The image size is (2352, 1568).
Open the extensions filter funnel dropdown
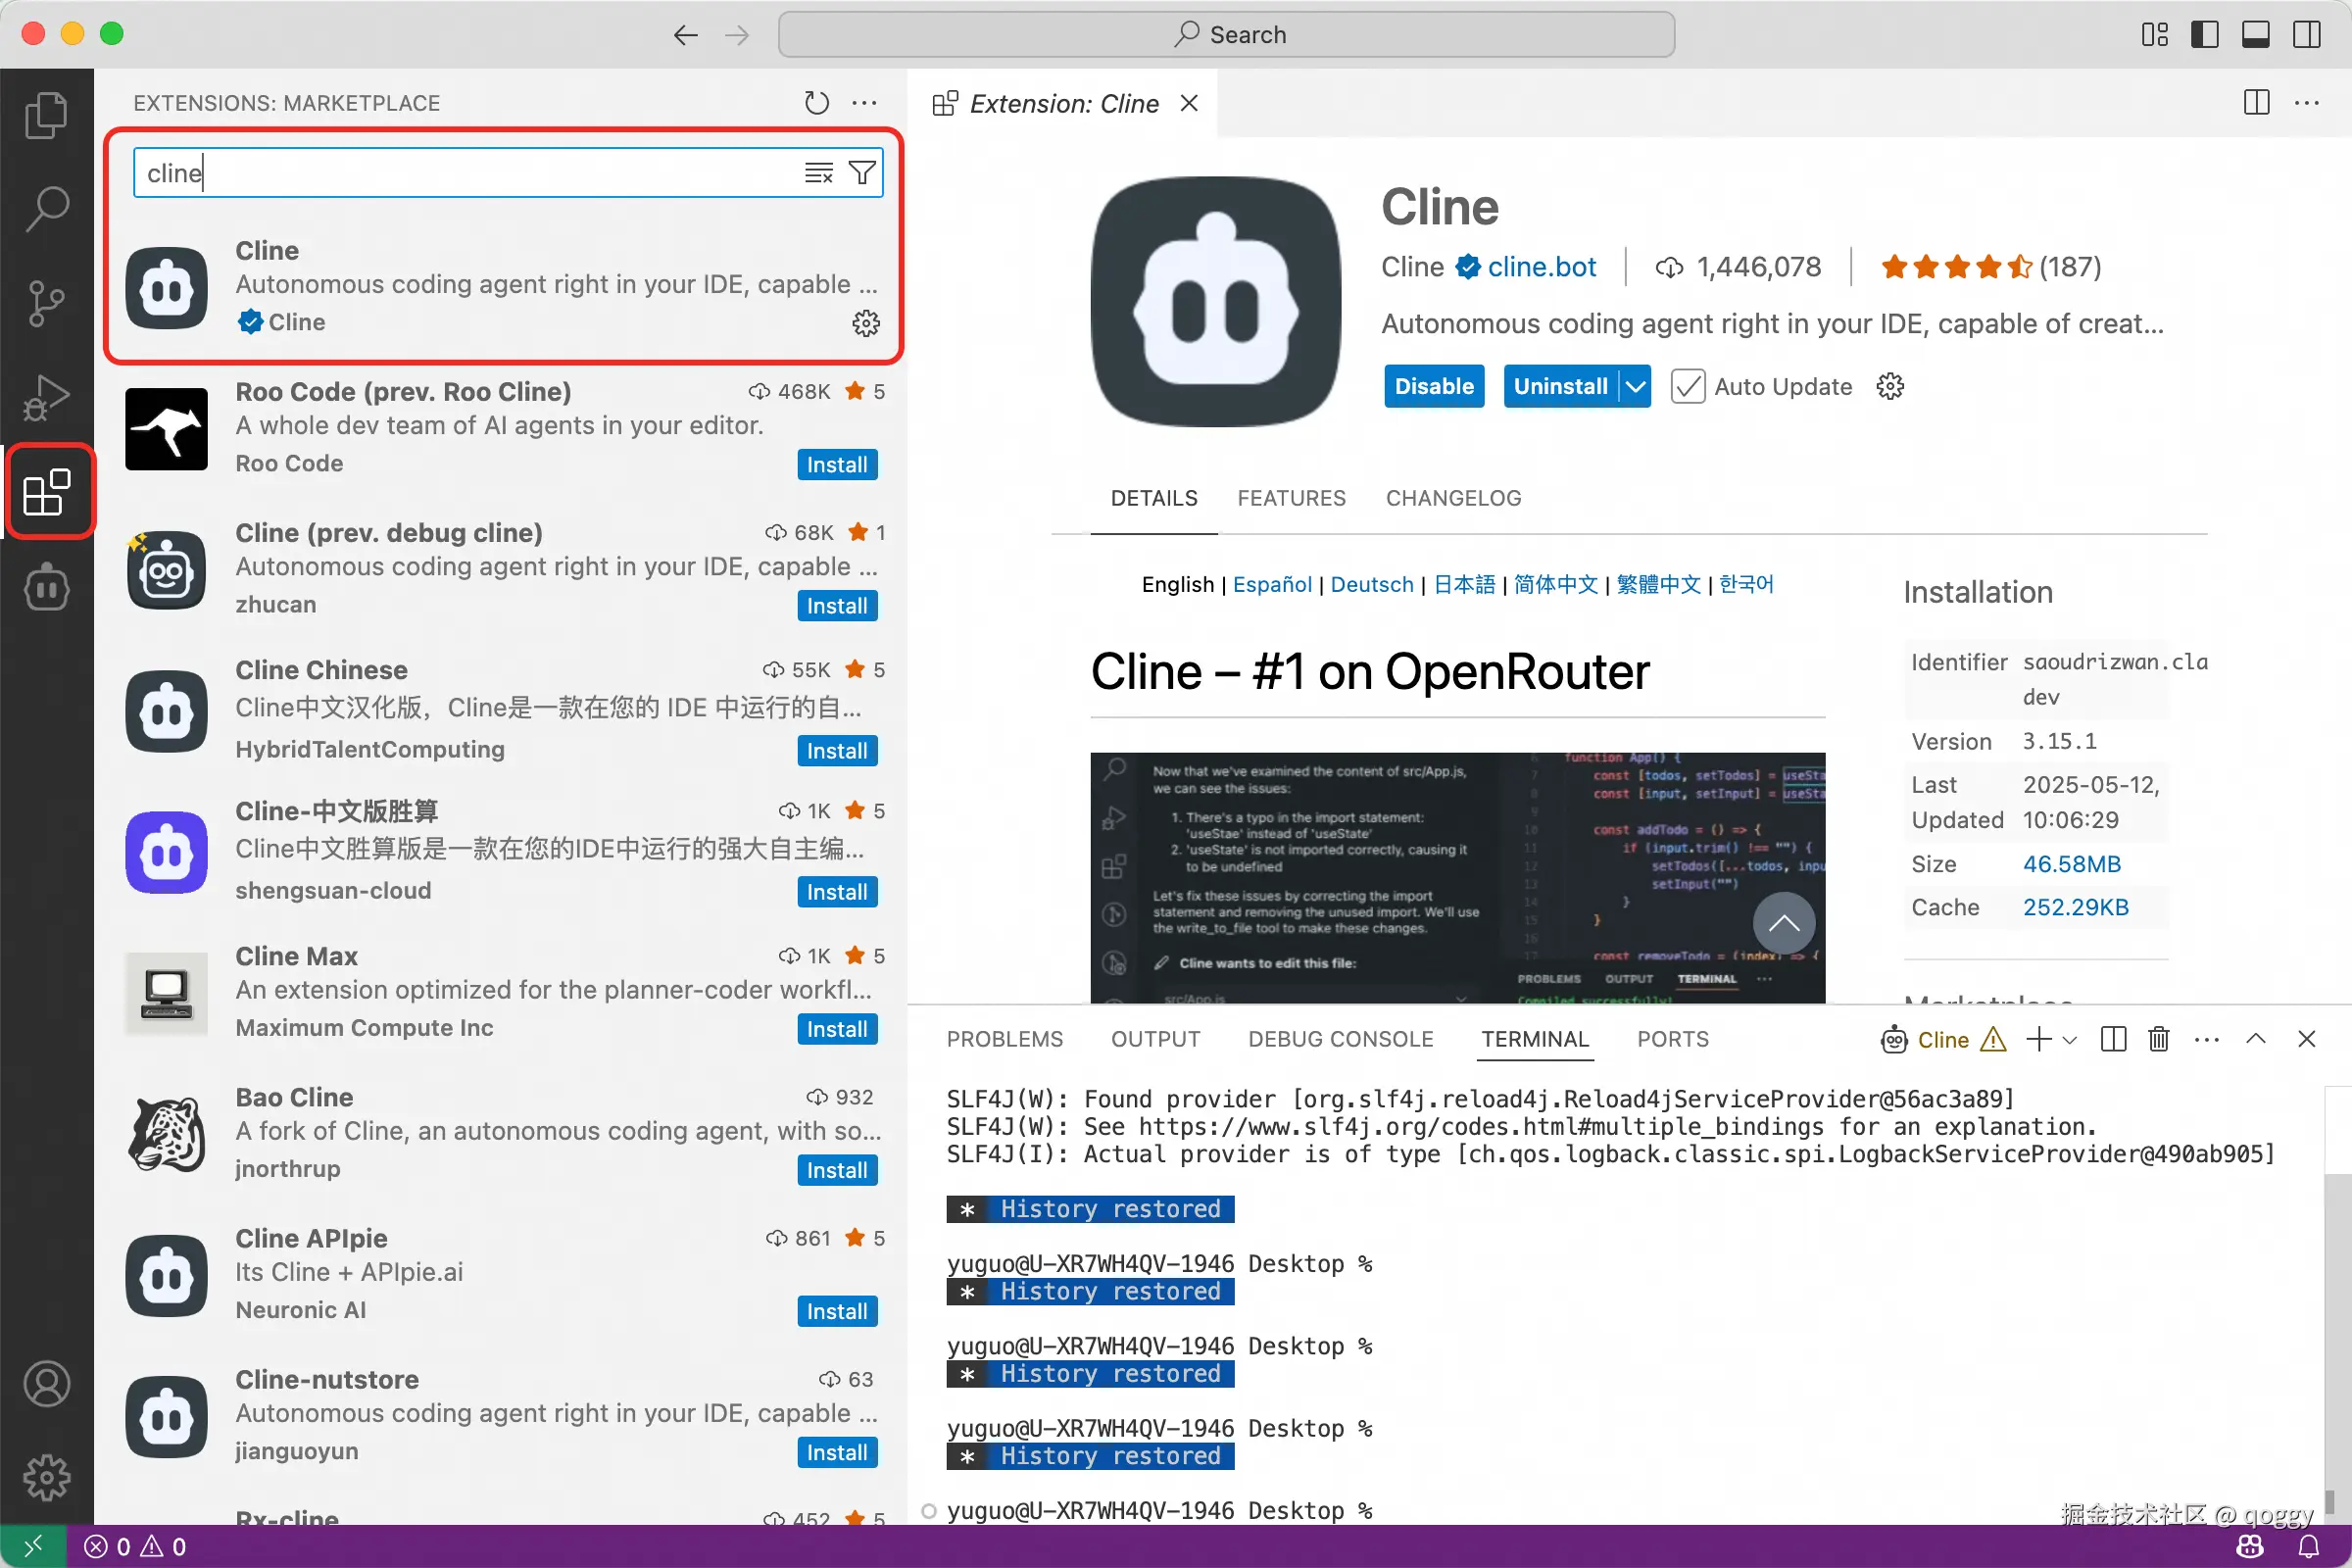point(862,172)
